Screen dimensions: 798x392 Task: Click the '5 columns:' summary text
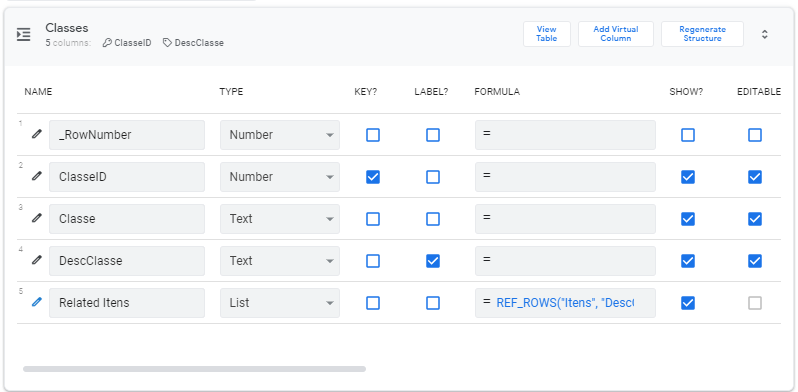click(68, 43)
